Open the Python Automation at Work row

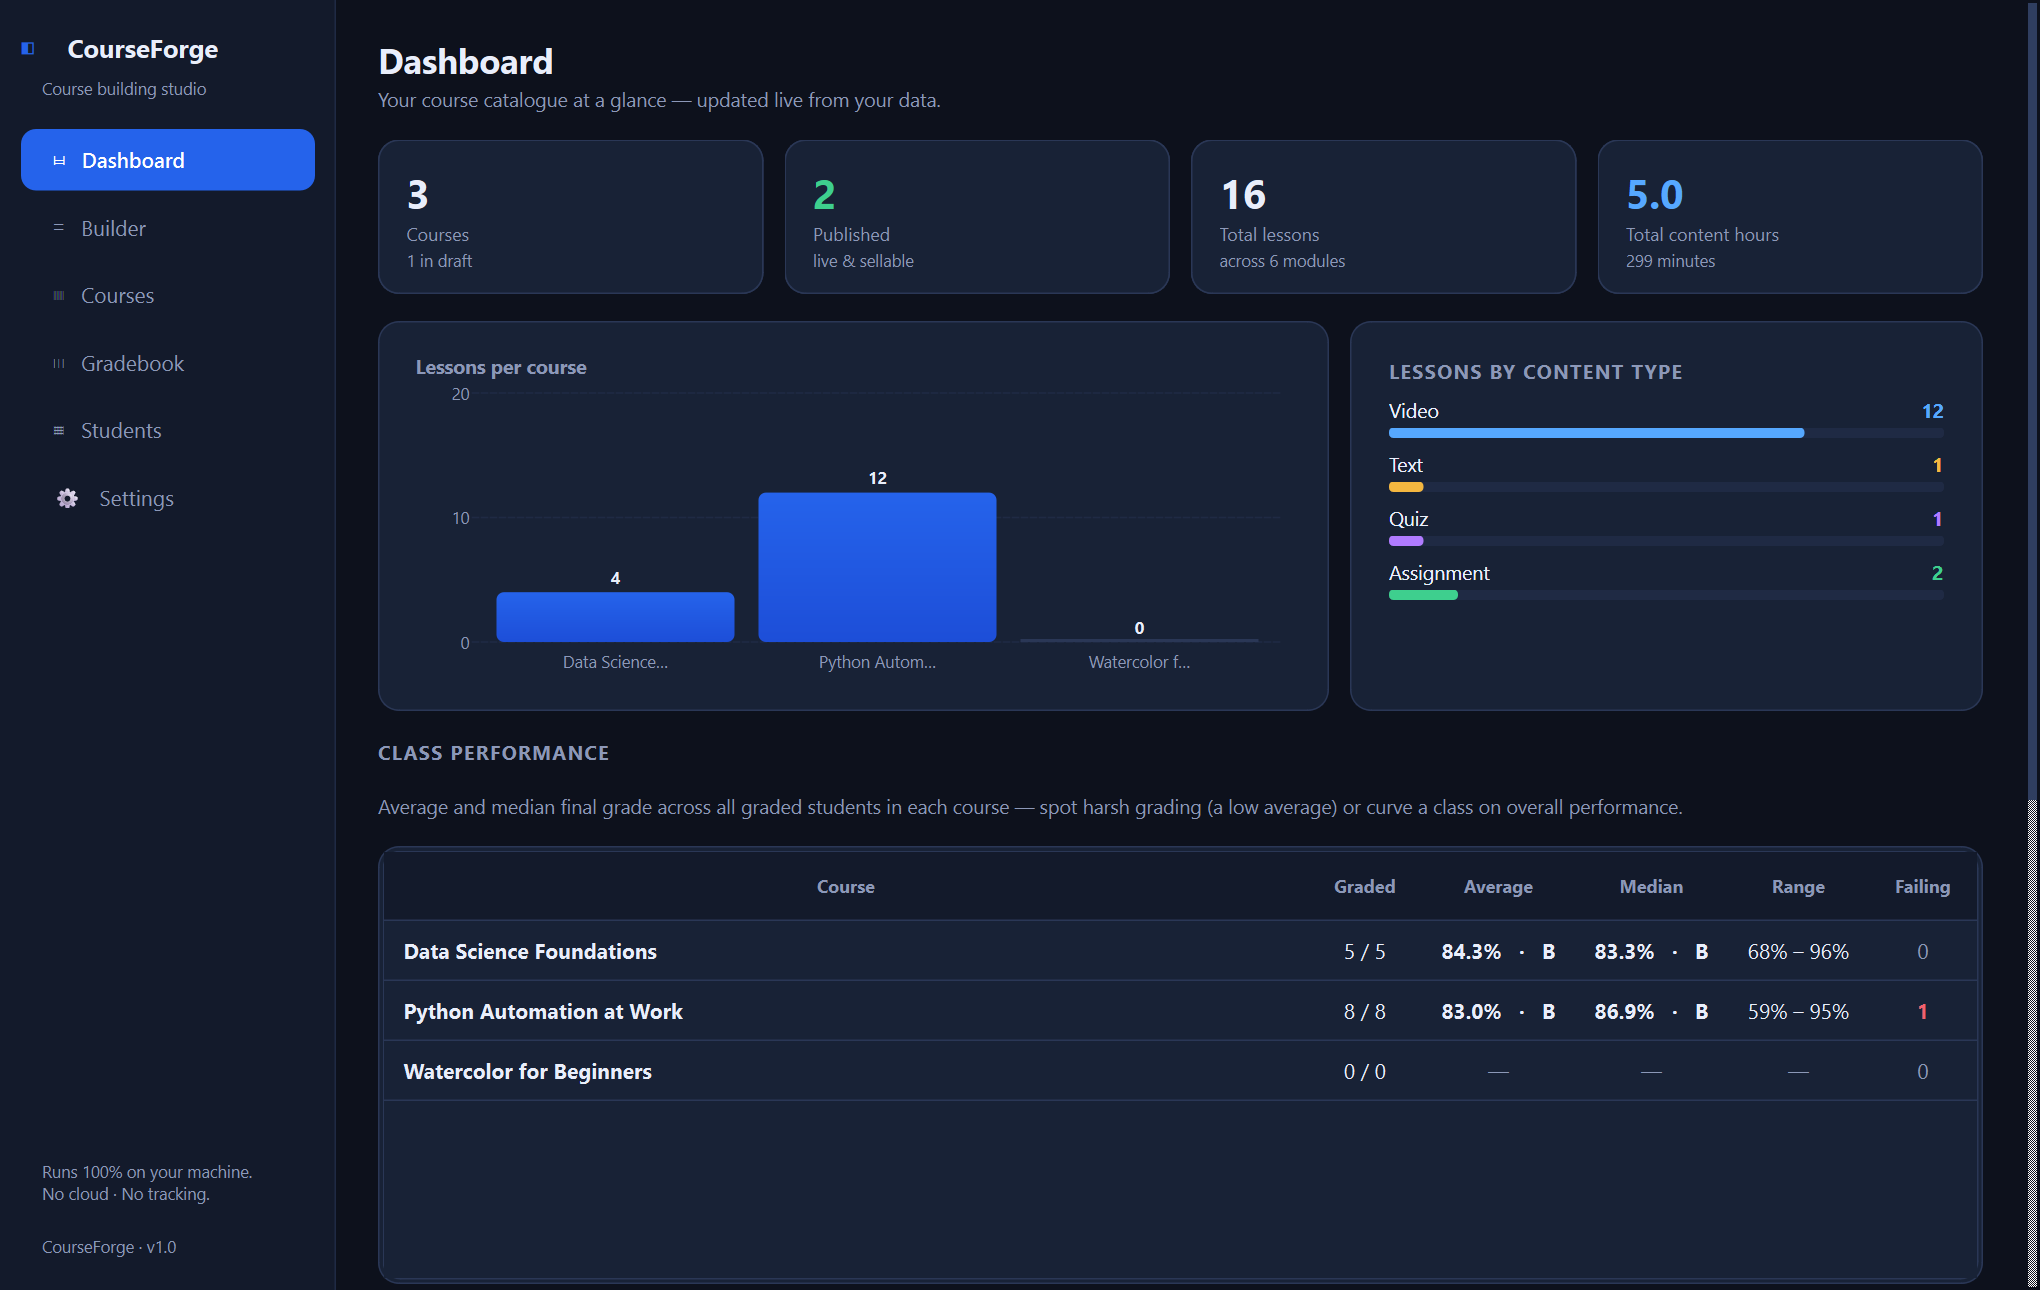point(1180,1011)
